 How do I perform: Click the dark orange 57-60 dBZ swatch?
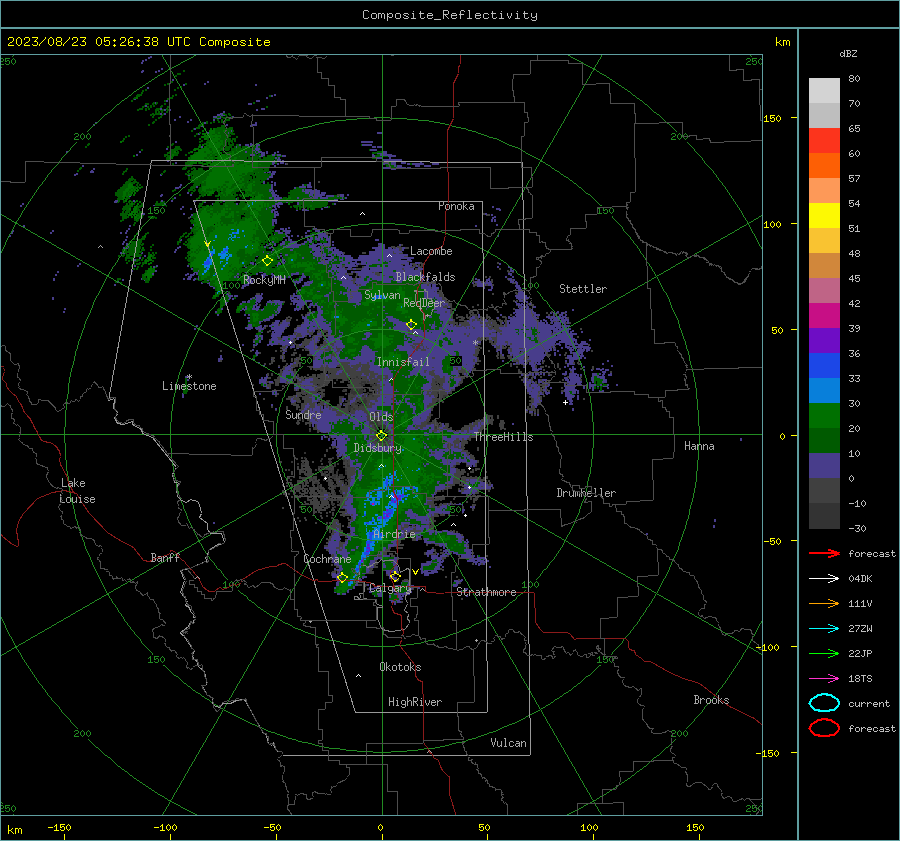click(824, 166)
